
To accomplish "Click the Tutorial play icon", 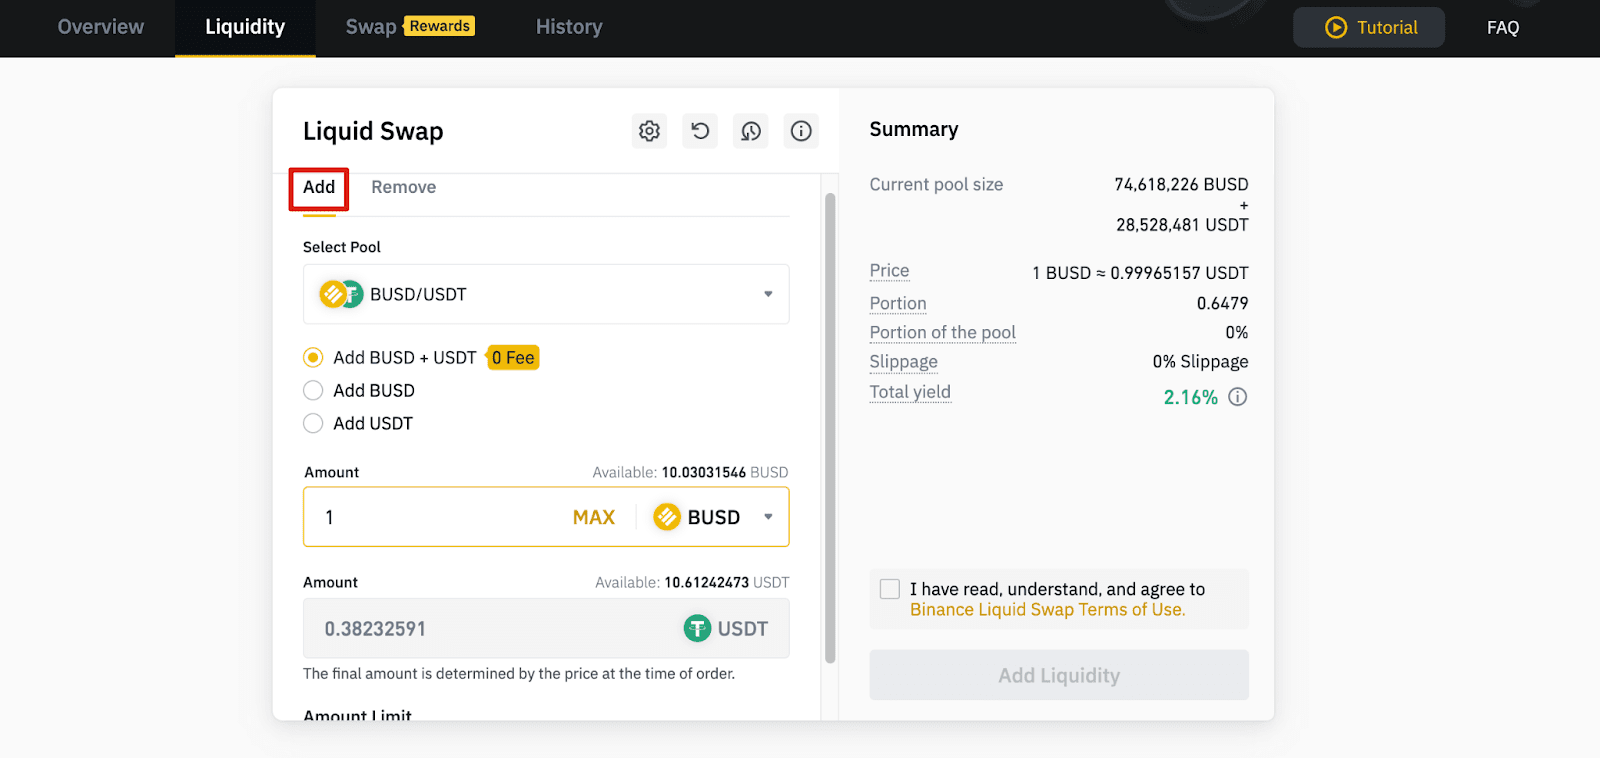I will (x=1336, y=27).
